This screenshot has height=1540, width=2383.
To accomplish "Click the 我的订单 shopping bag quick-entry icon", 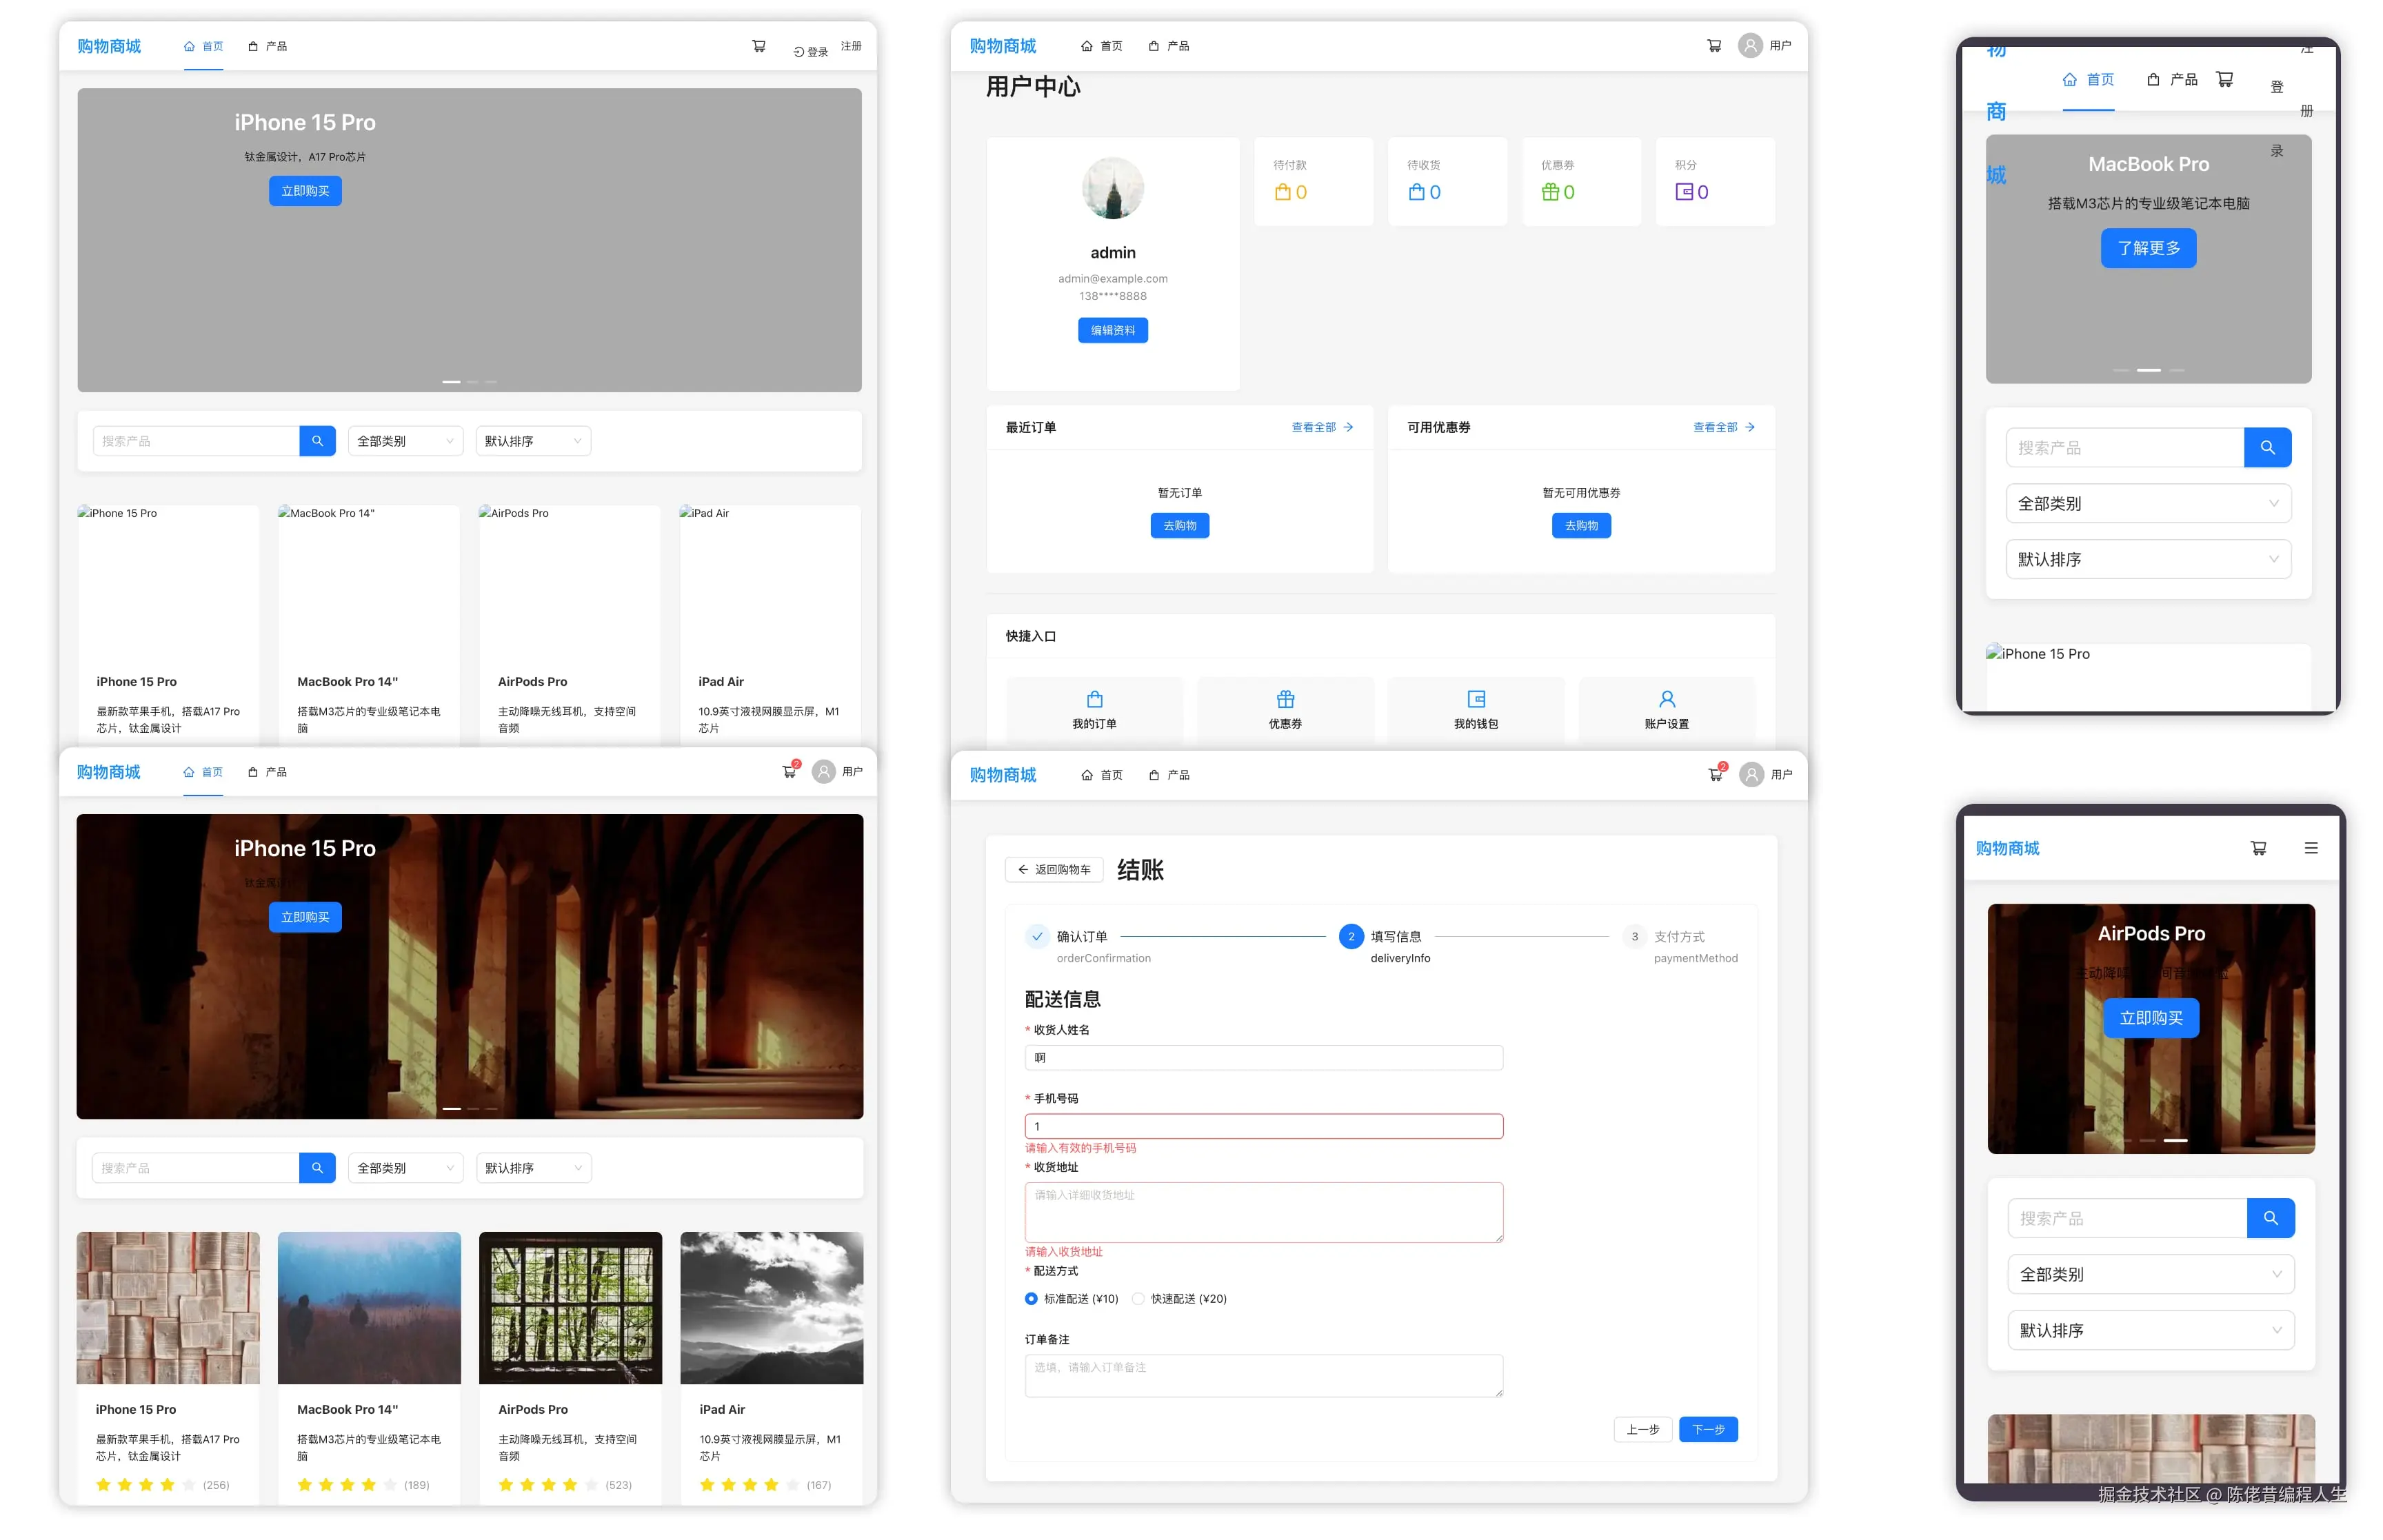I will point(1094,699).
